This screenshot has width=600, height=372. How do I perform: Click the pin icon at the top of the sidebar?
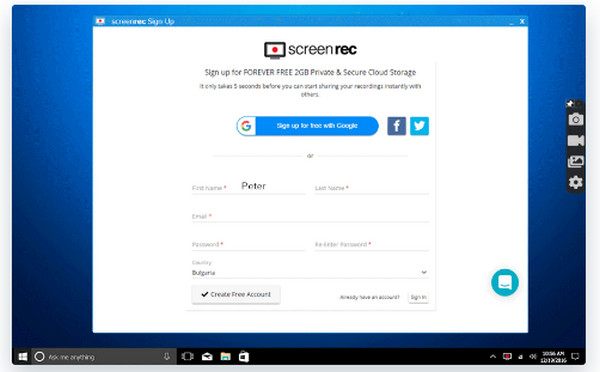pos(570,104)
